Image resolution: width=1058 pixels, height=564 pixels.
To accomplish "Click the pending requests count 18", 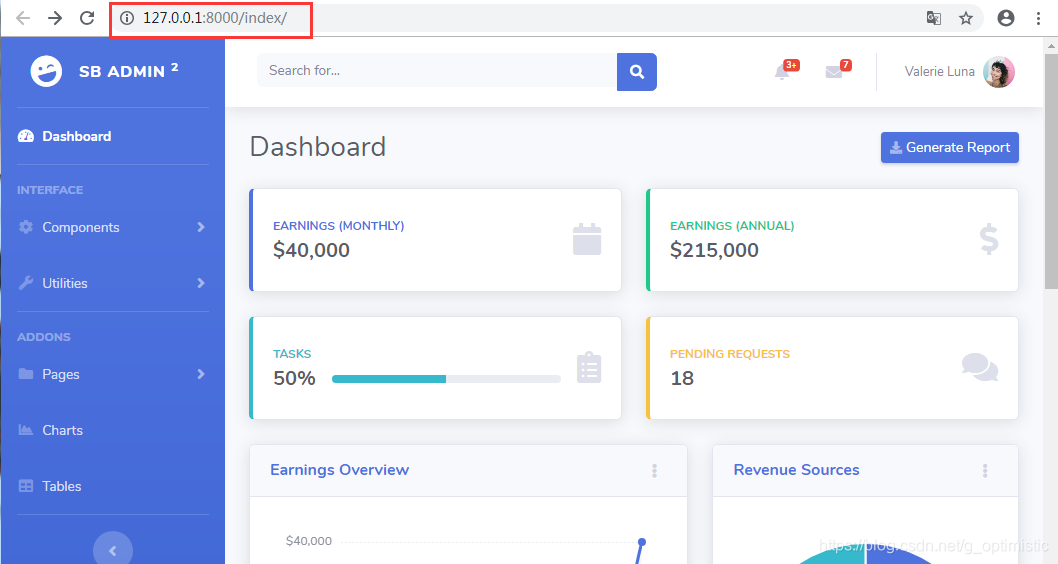I will [x=681, y=378].
